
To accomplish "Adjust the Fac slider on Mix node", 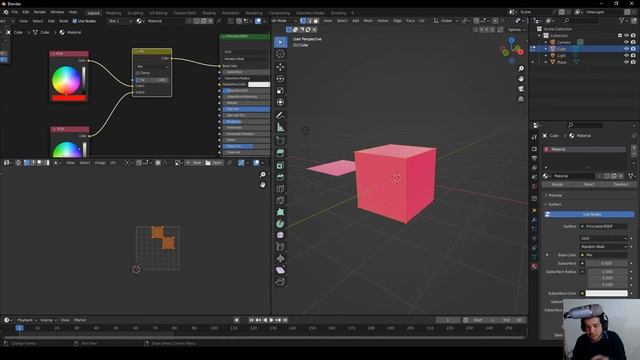I will pyautogui.click(x=152, y=80).
